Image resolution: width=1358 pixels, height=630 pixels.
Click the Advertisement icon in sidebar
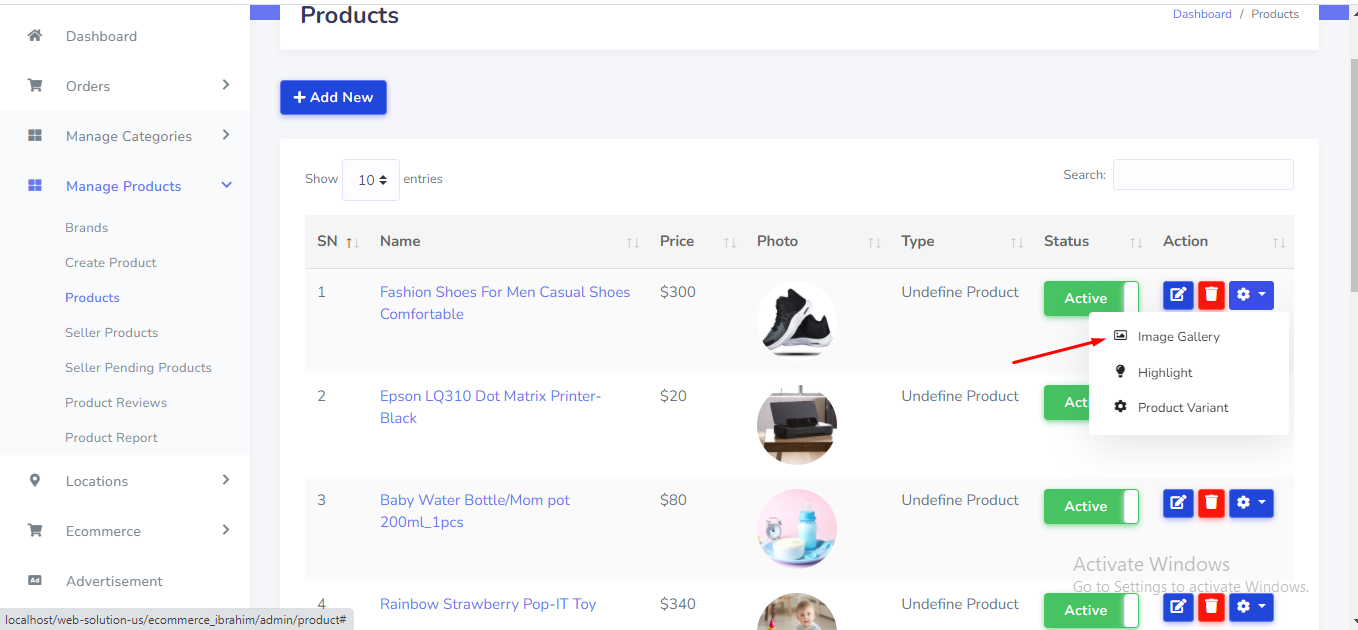click(35, 581)
